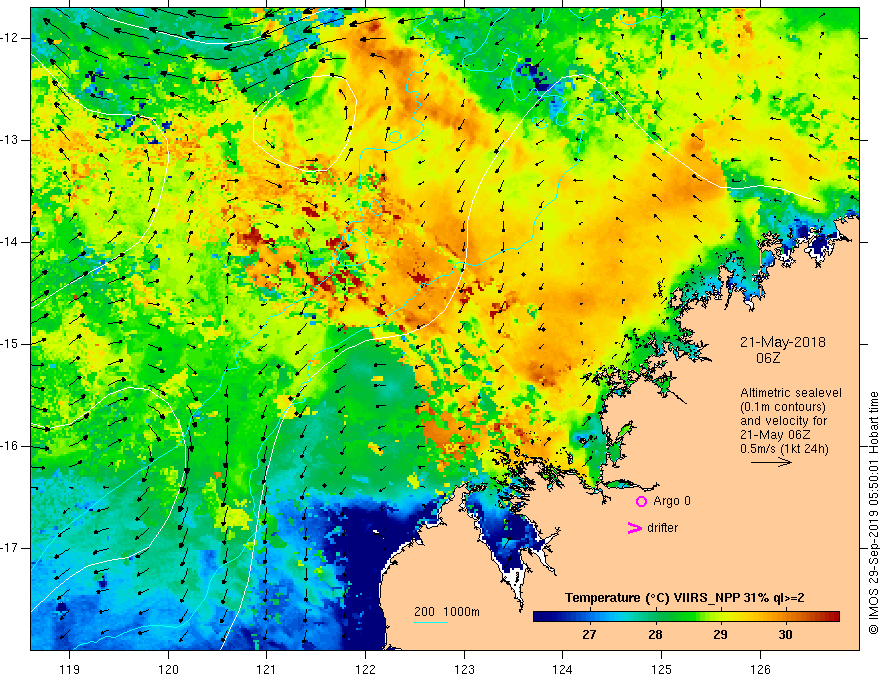Click the 'Altimetric sealevel' legend text

point(791,393)
